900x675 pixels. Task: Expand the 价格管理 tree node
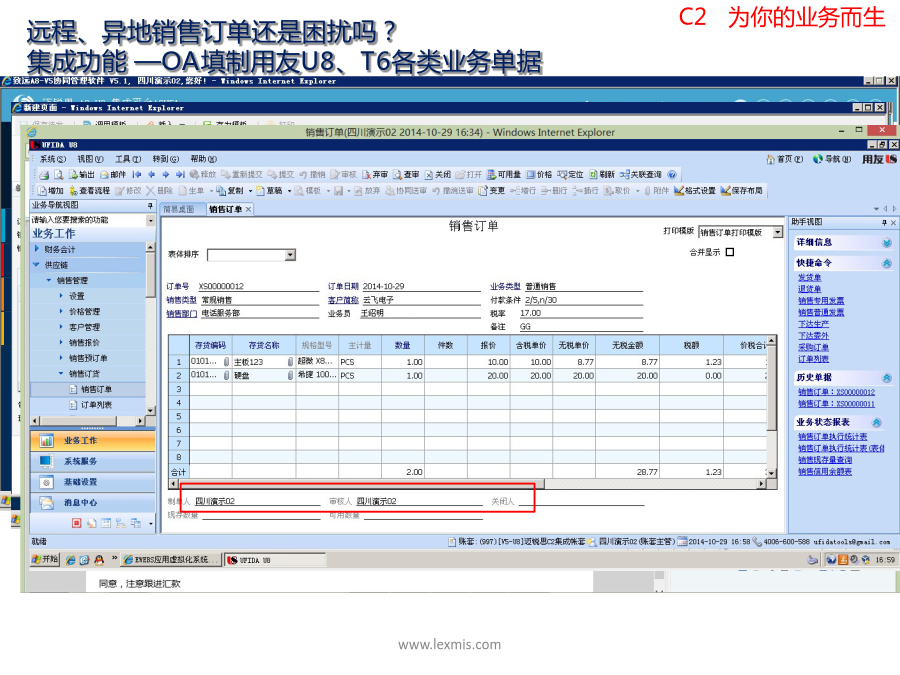click(x=61, y=311)
